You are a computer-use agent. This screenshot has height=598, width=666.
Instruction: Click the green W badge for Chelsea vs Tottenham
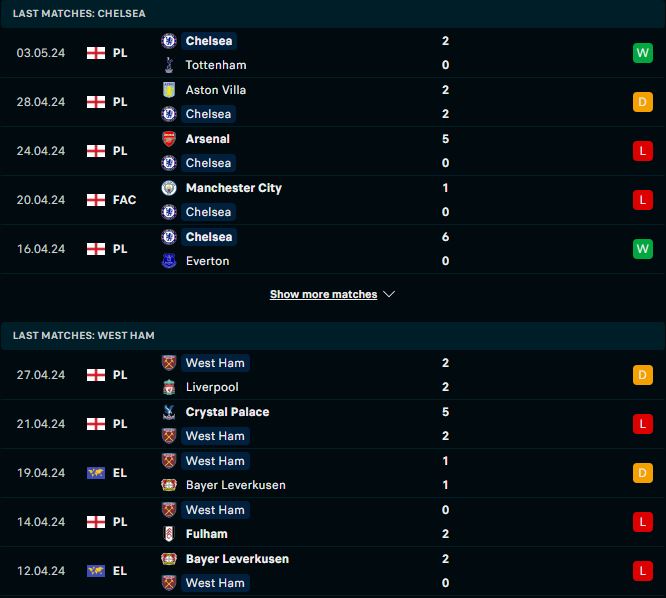(x=643, y=53)
